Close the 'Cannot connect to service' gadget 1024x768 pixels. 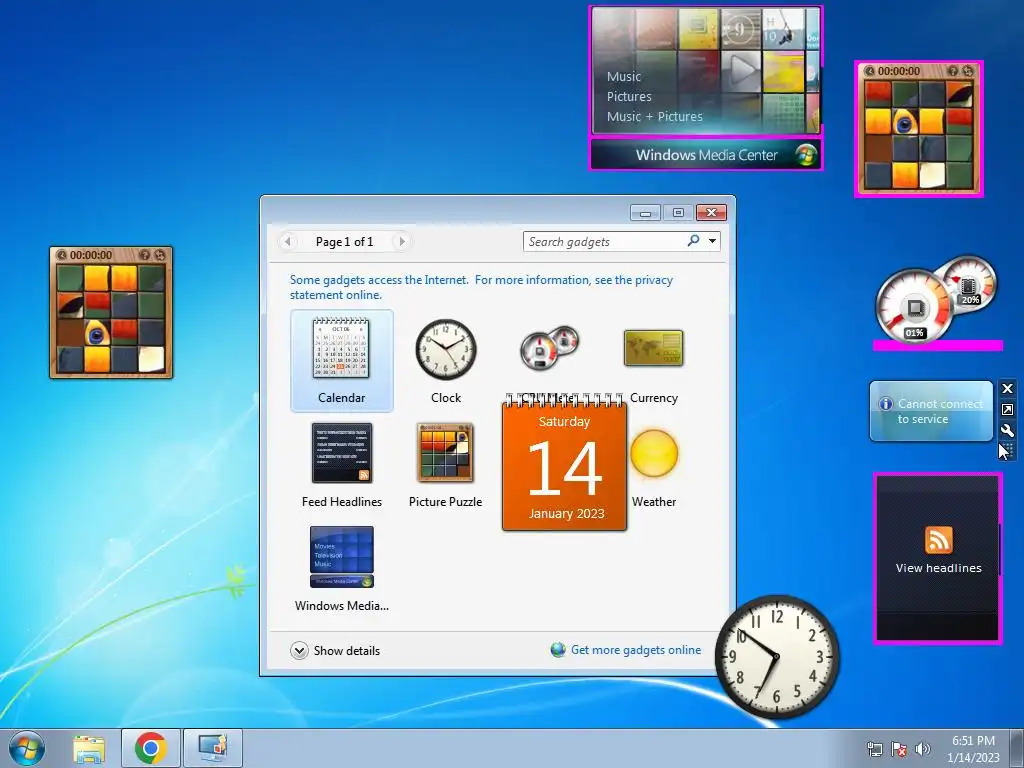coord(1007,389)
